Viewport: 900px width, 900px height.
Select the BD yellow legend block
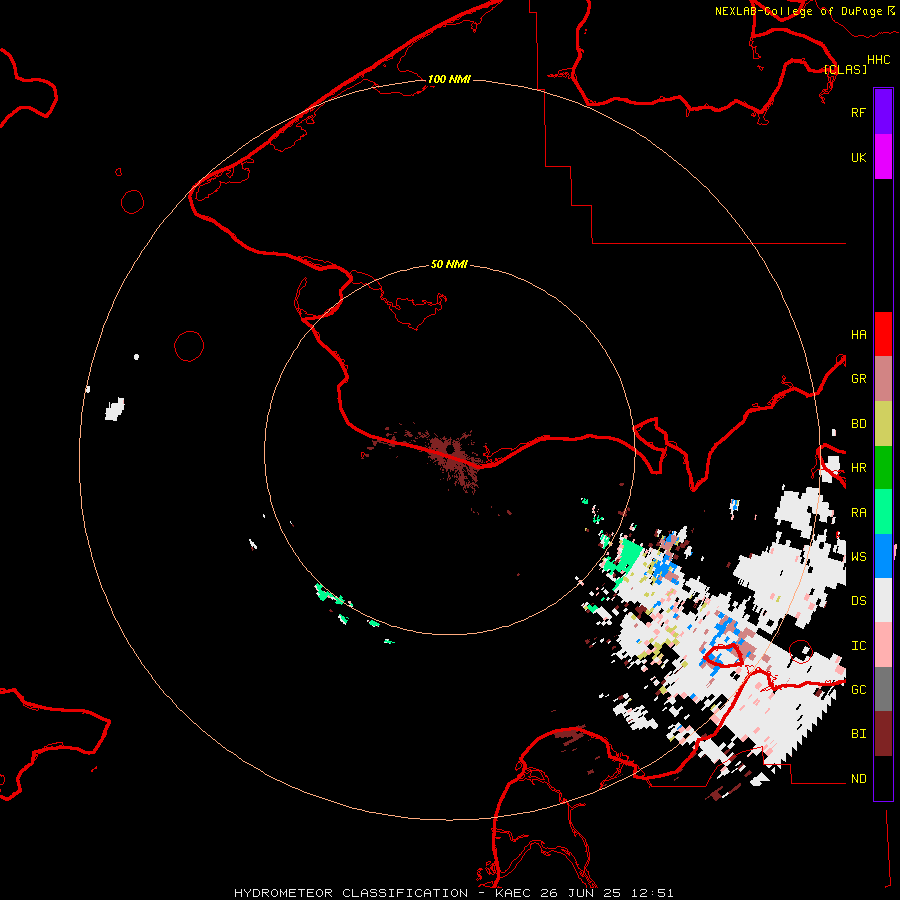pos(883,423)
